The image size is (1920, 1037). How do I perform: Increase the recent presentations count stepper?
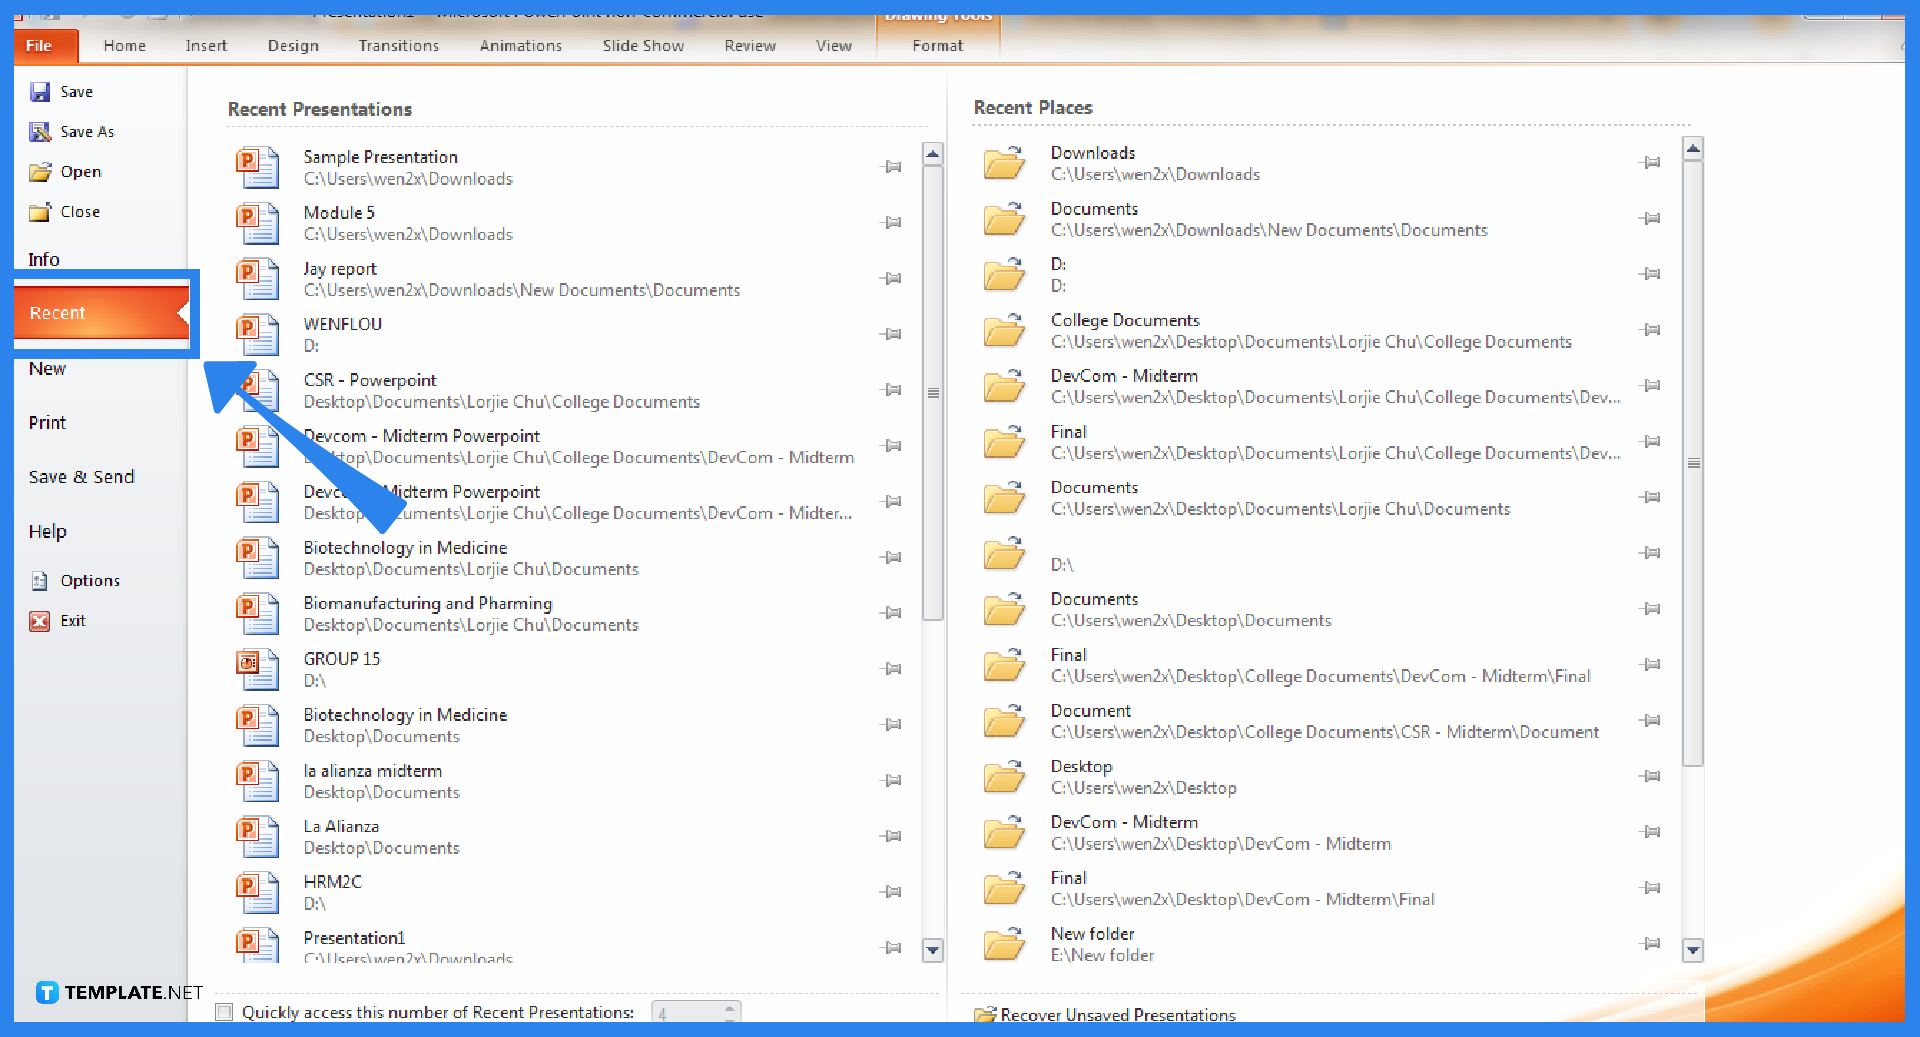point(729,1006)
